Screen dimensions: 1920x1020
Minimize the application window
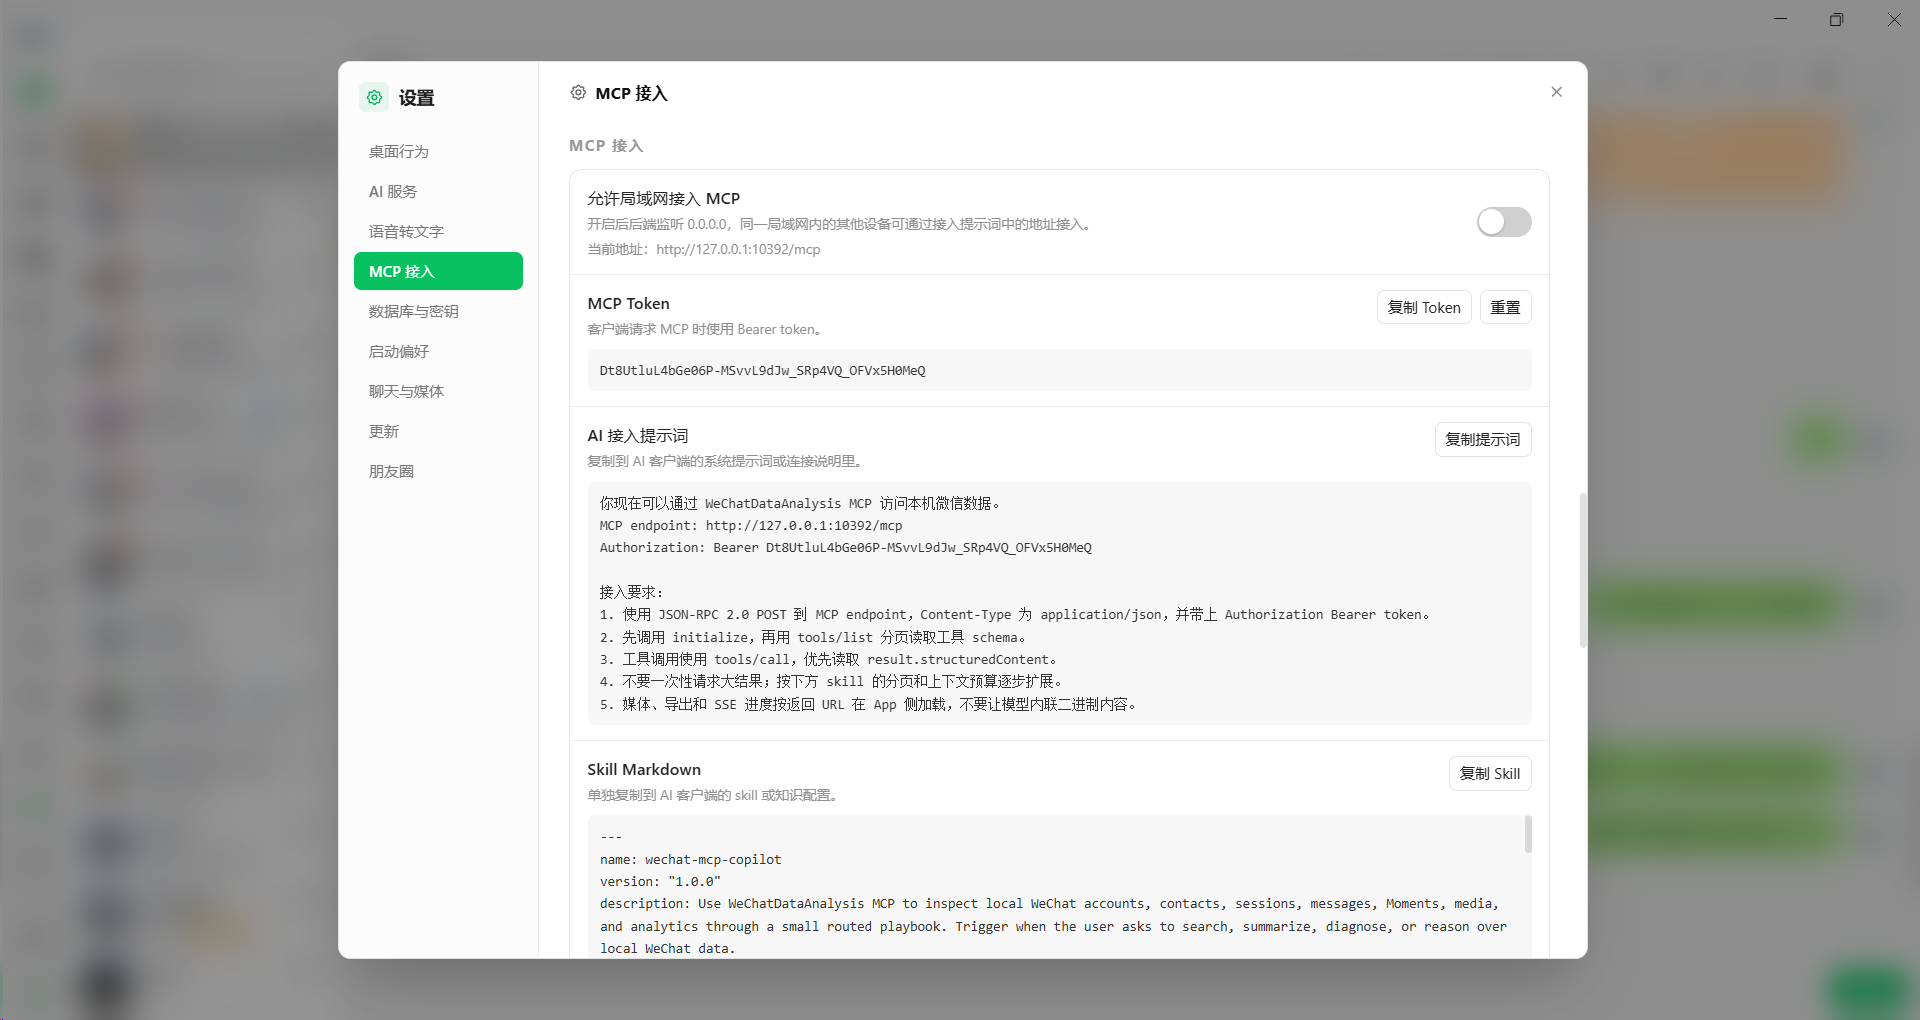point(1780,19)
